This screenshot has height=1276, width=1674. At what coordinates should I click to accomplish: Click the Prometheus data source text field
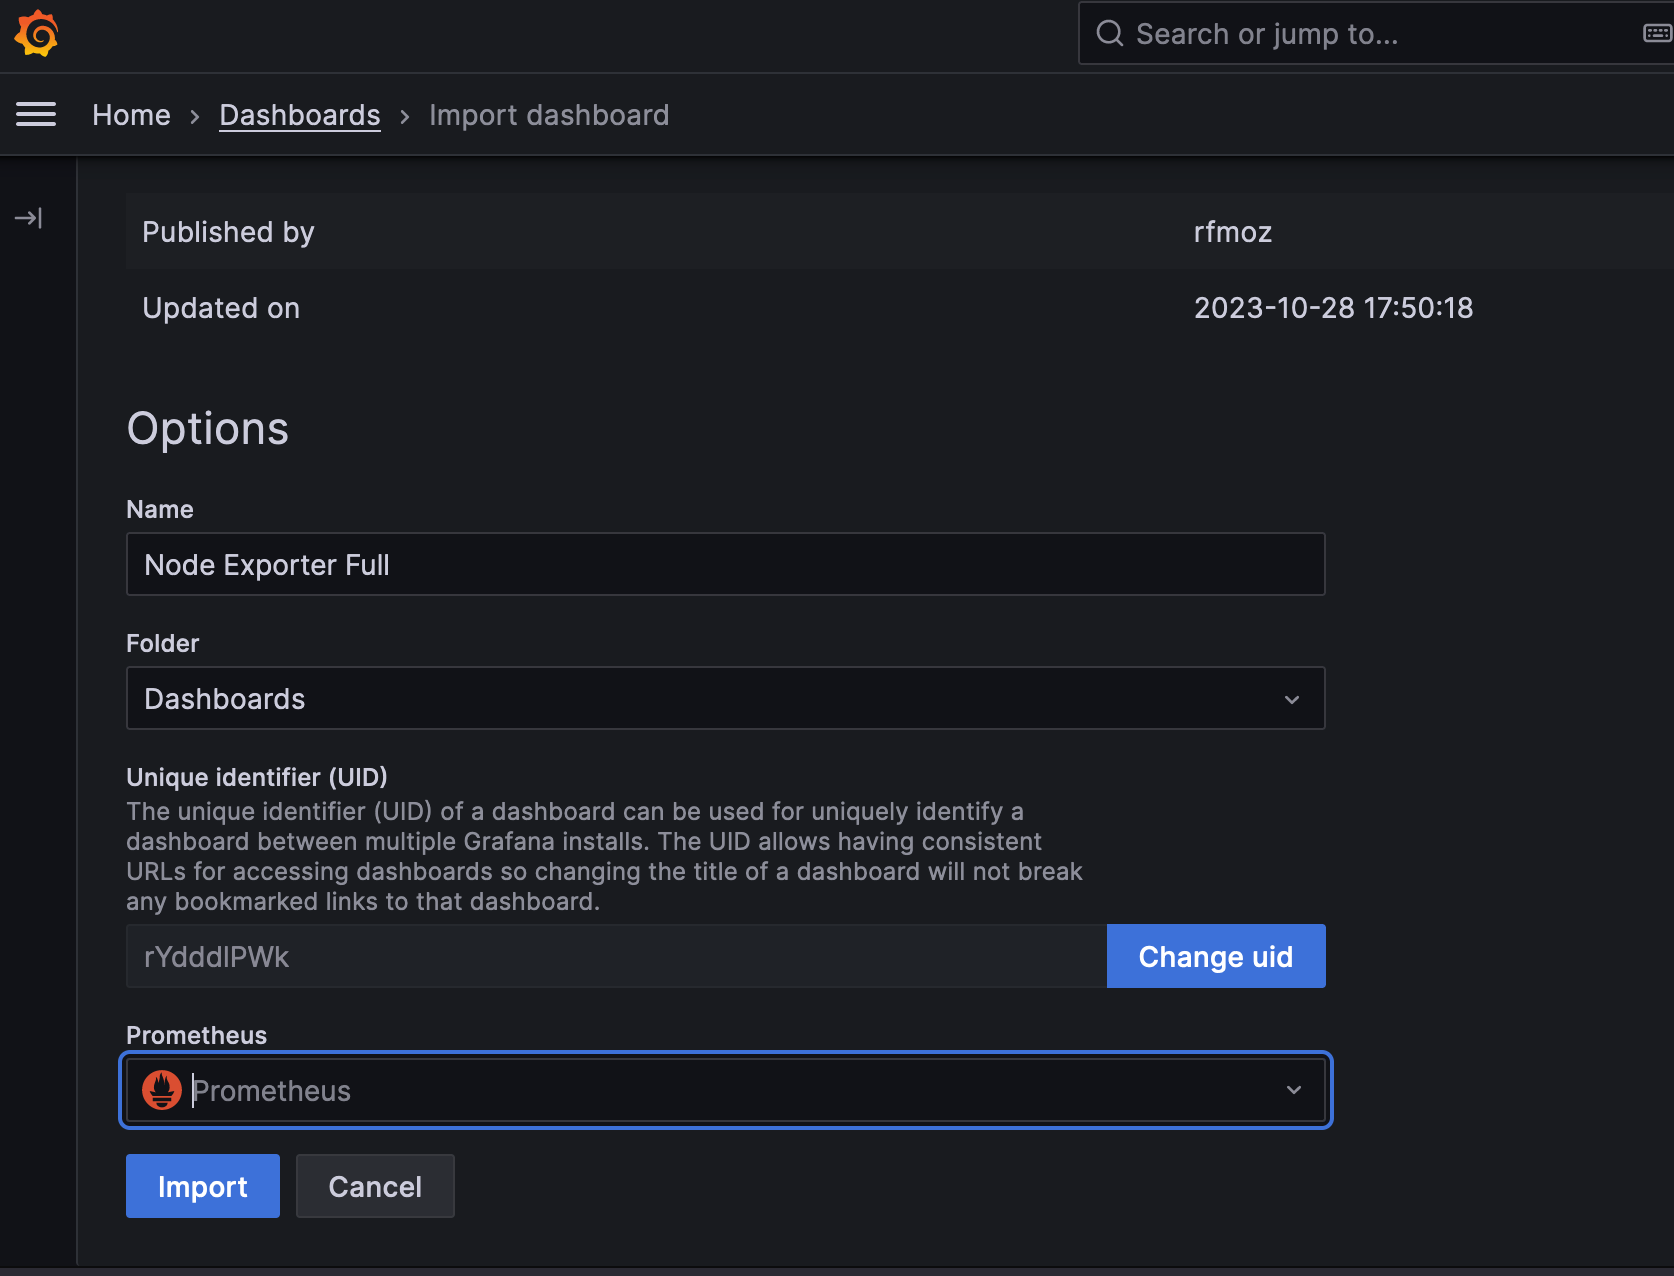point(720,1090)
